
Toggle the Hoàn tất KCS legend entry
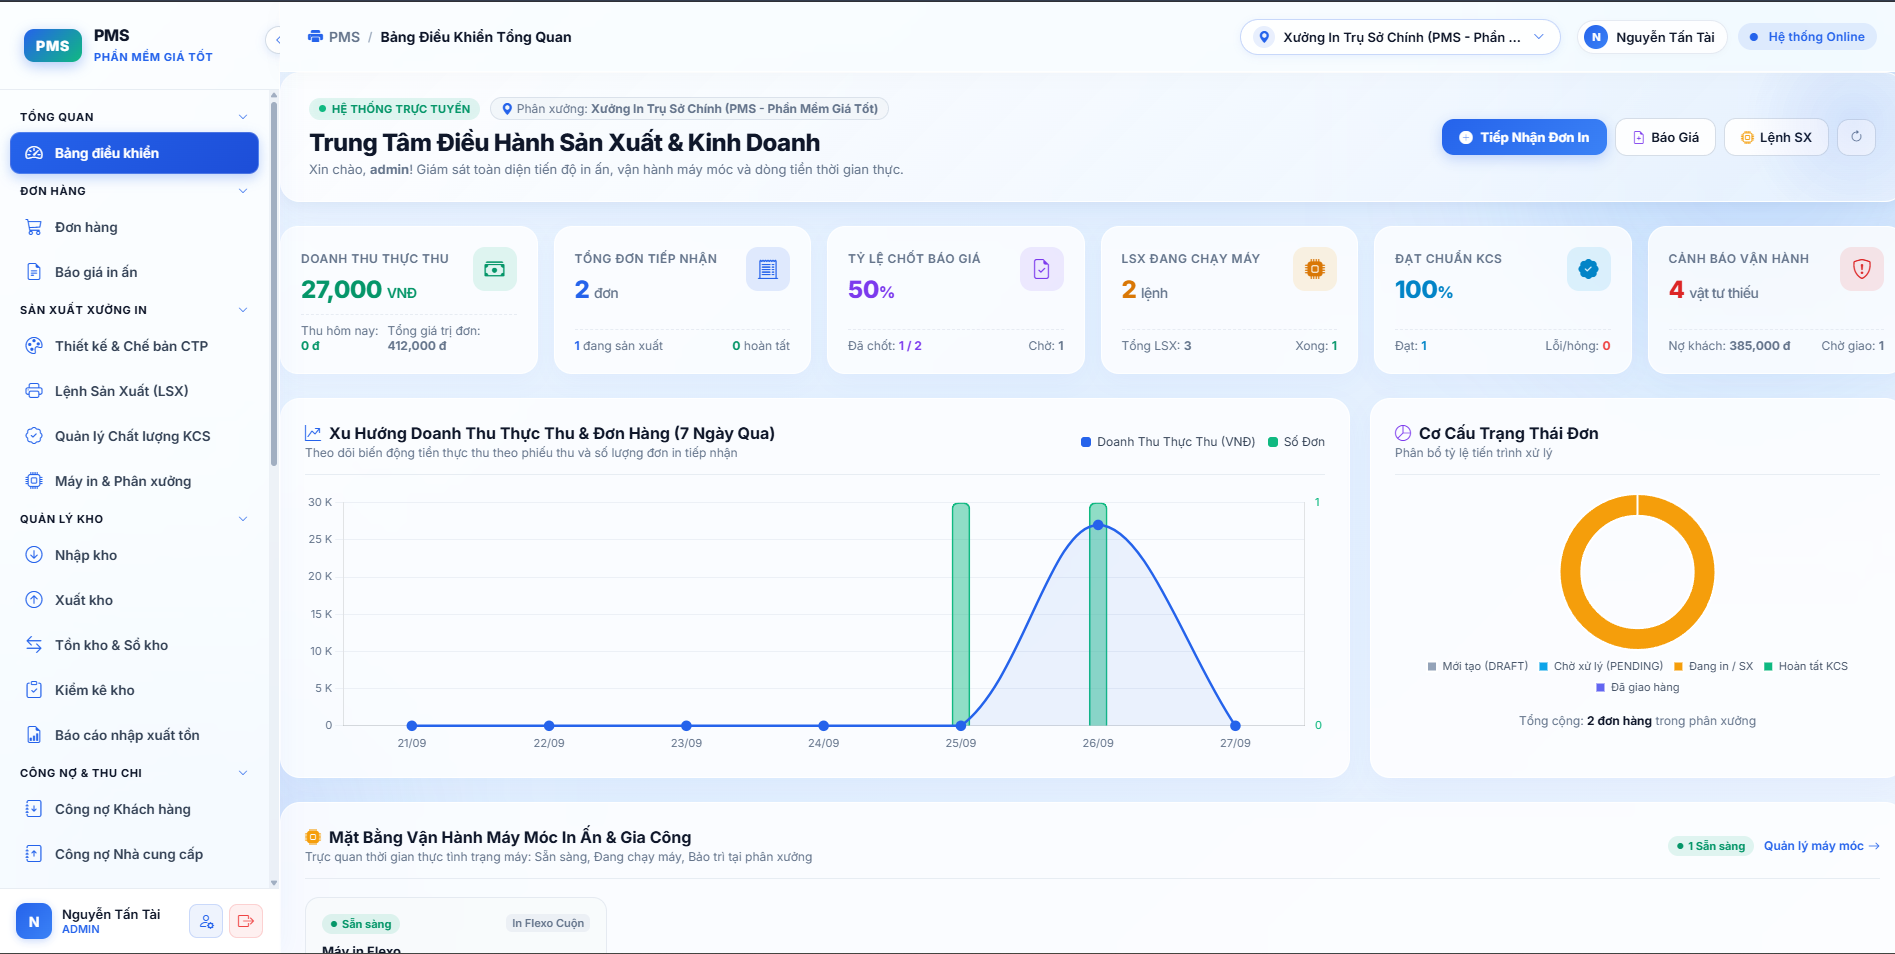pos(1806,666)
